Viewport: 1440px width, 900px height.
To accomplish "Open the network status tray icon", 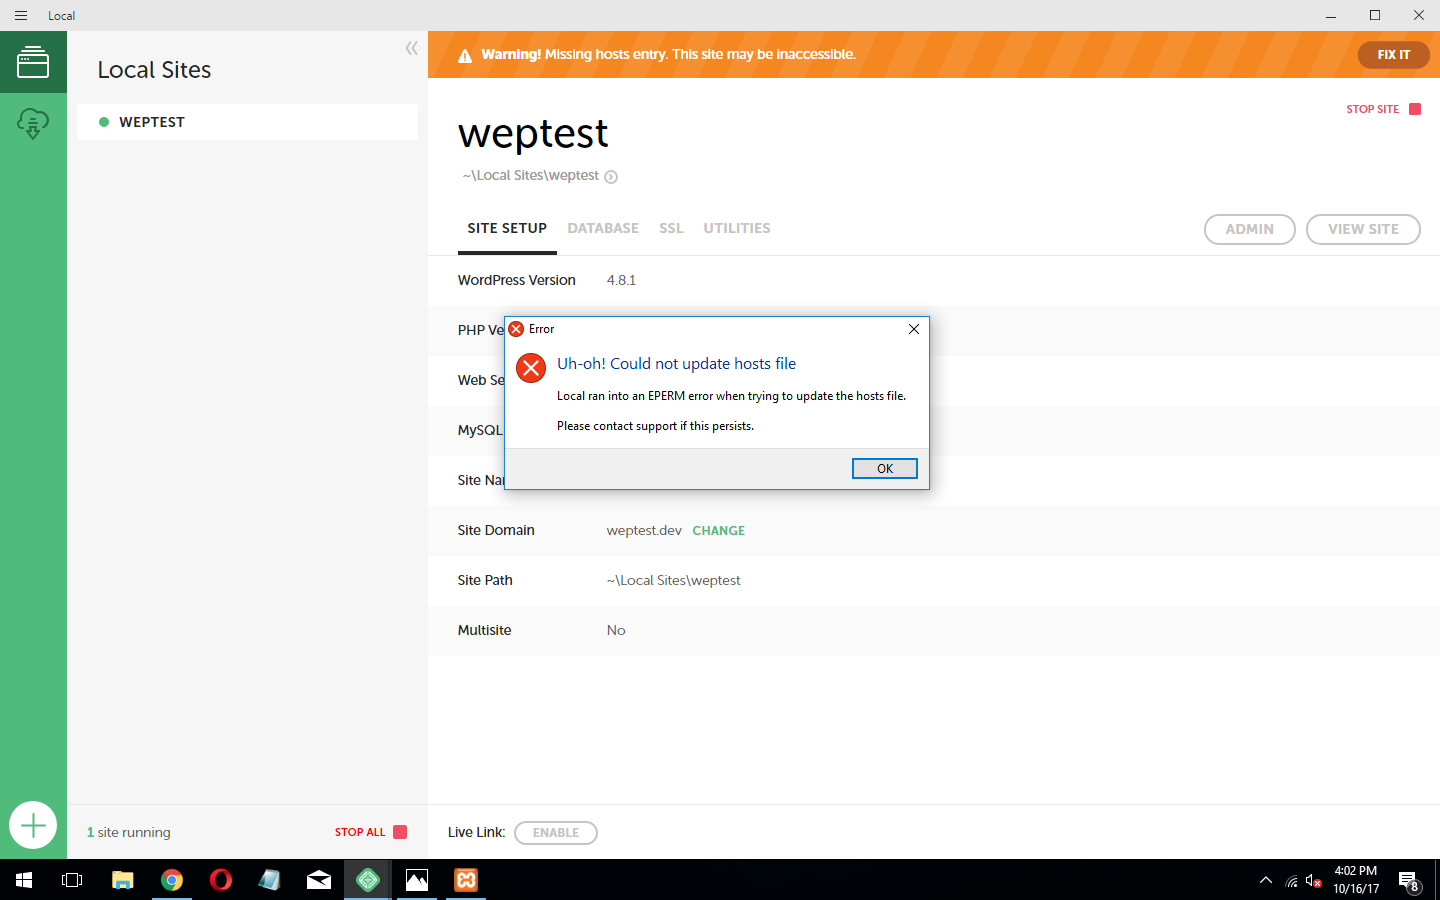I will tap(1292, 881).
